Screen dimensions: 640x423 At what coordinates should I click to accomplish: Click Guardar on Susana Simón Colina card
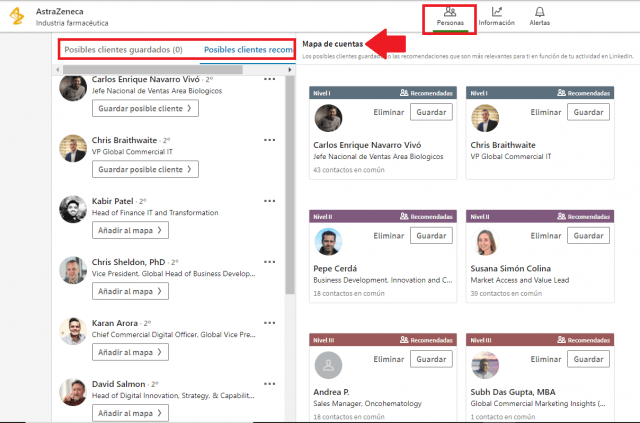[x=588, y=236]
